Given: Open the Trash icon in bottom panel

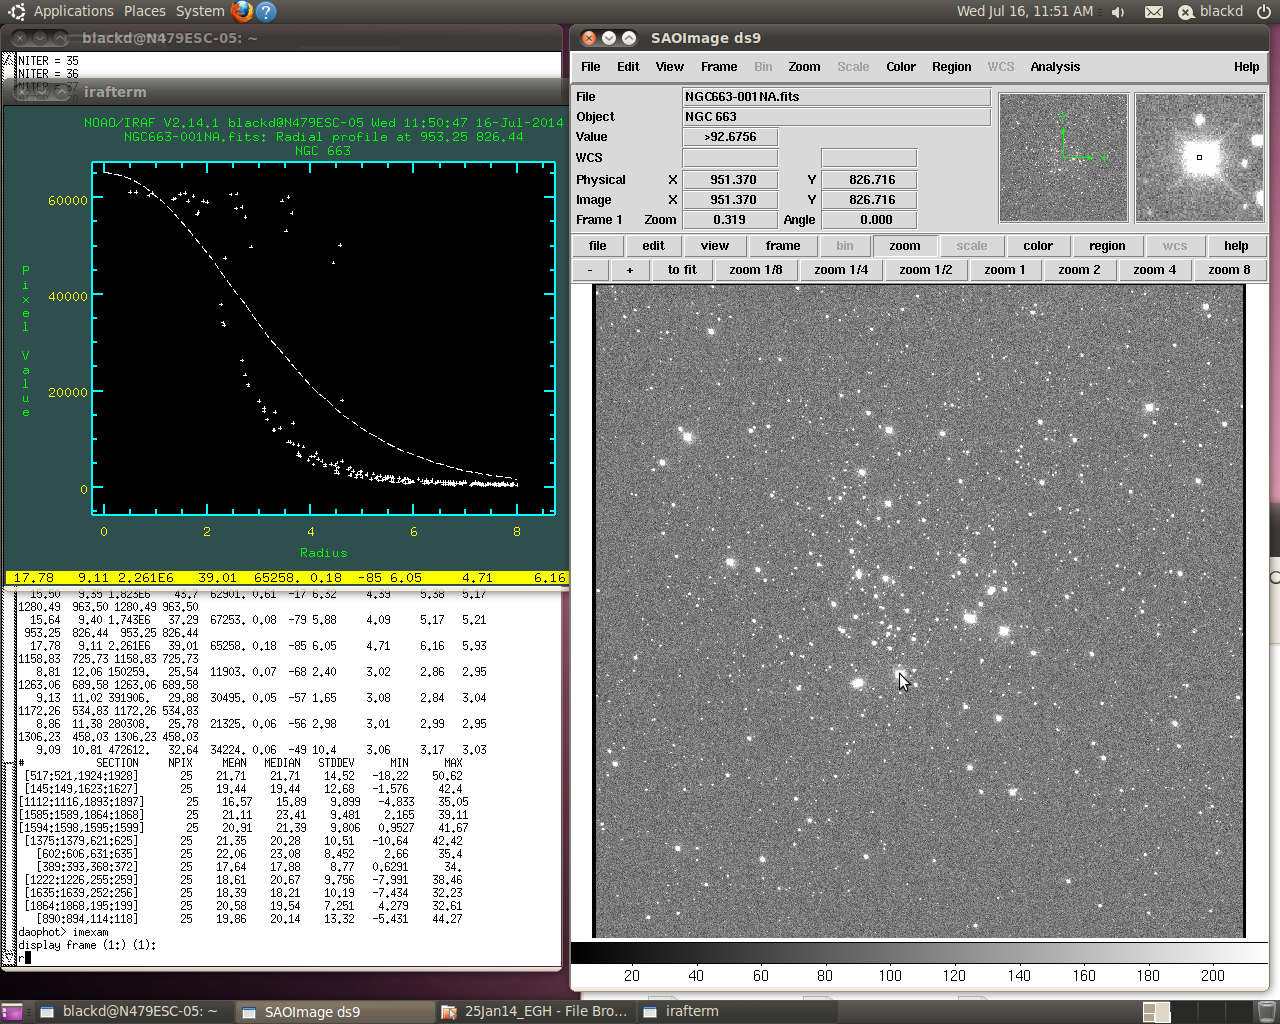Looking at the screenshot, I should pos(1265,1011).
